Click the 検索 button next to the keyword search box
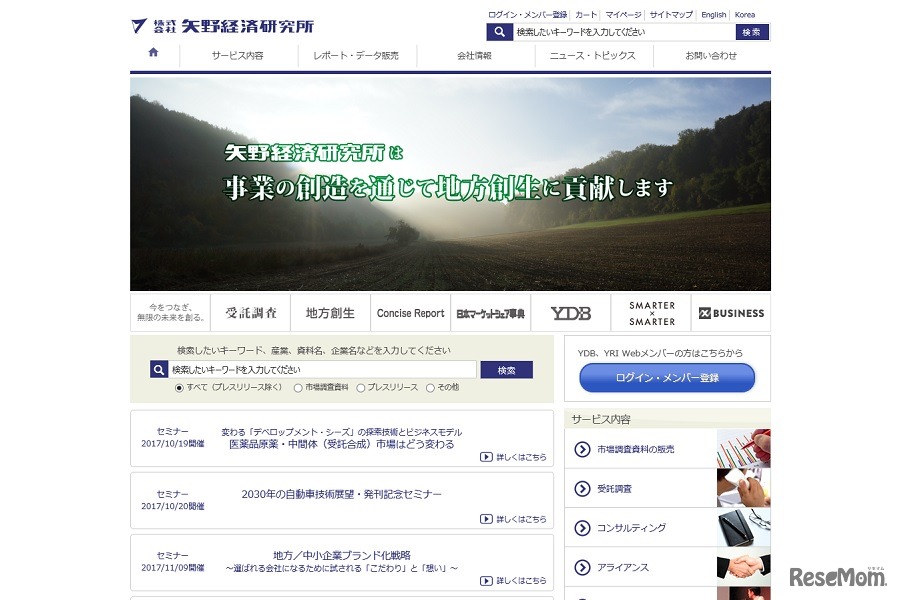900x600 pixels. click(x=506, y=369)
